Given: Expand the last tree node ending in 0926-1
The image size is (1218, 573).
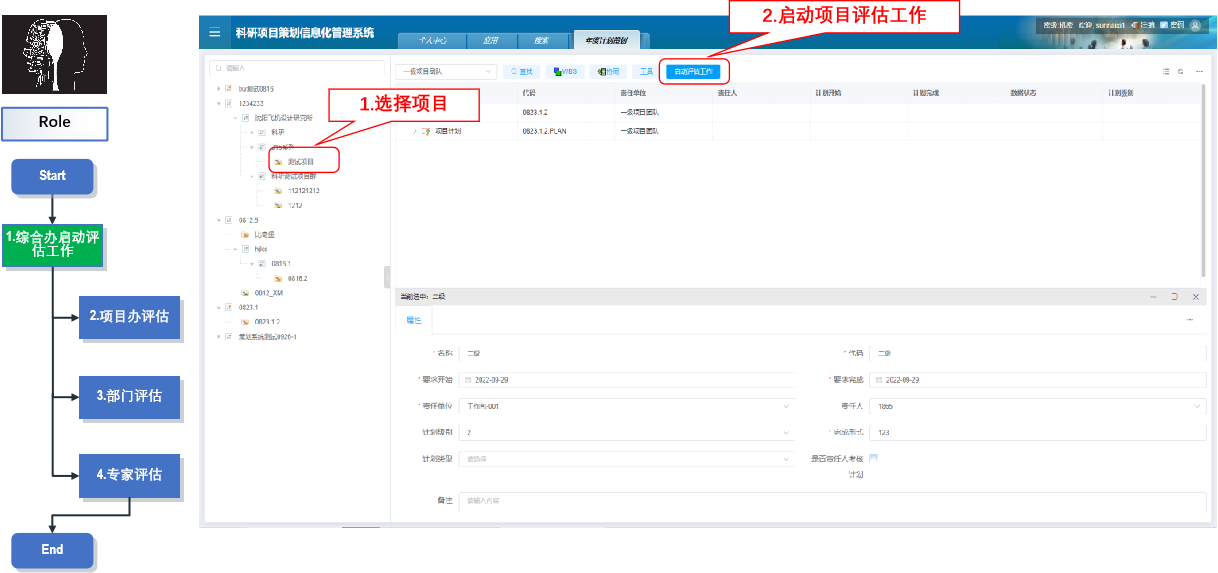Looking at the screenshot, I should tap(218, 336).
